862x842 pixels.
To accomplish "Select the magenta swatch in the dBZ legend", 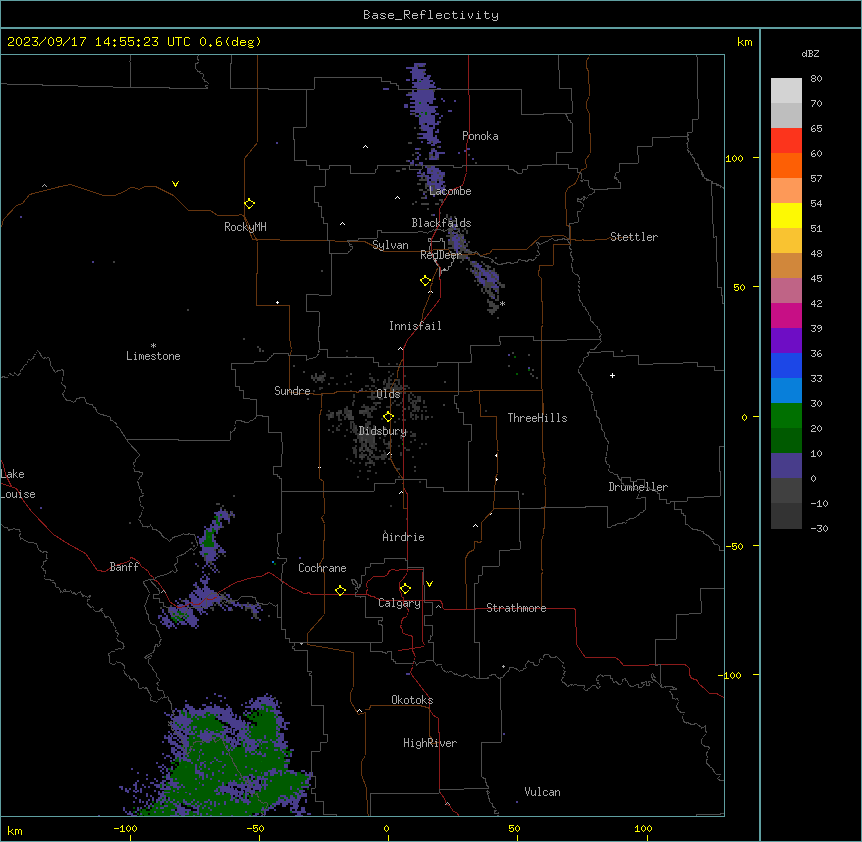I will (786, 315).
